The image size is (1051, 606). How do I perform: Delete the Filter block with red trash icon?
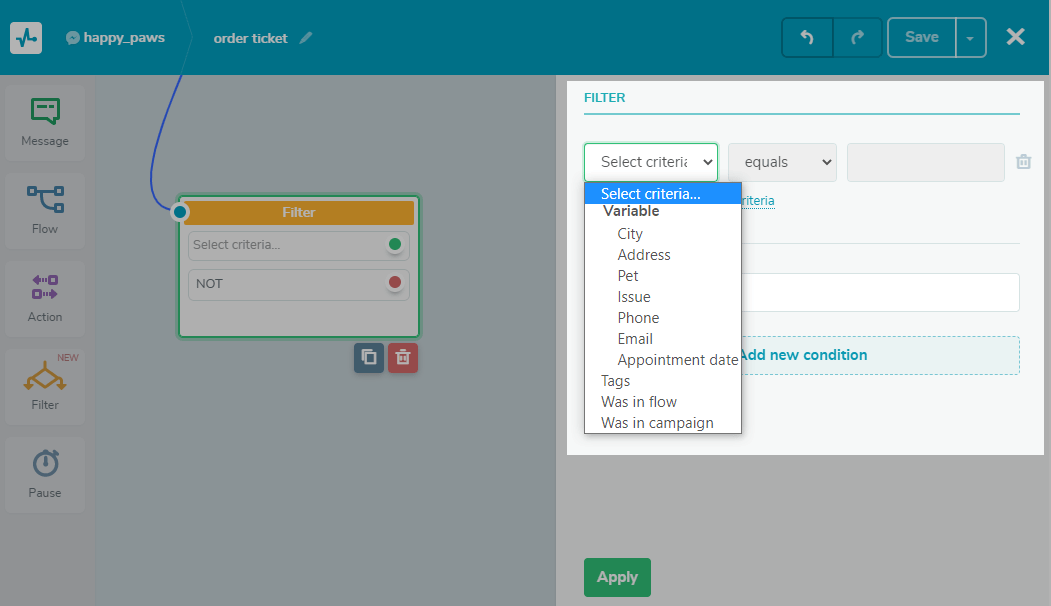click(x=402, y=357)
